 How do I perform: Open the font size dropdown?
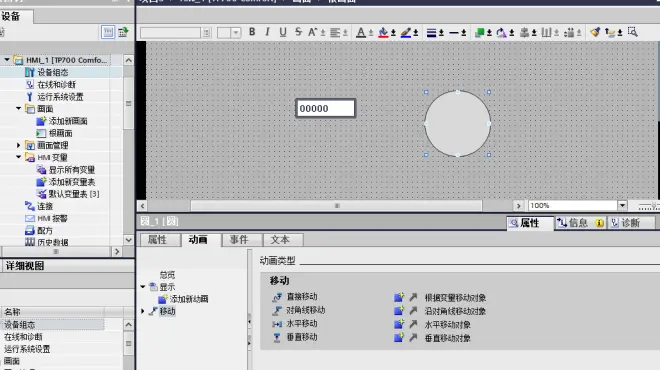click(236, 32)
